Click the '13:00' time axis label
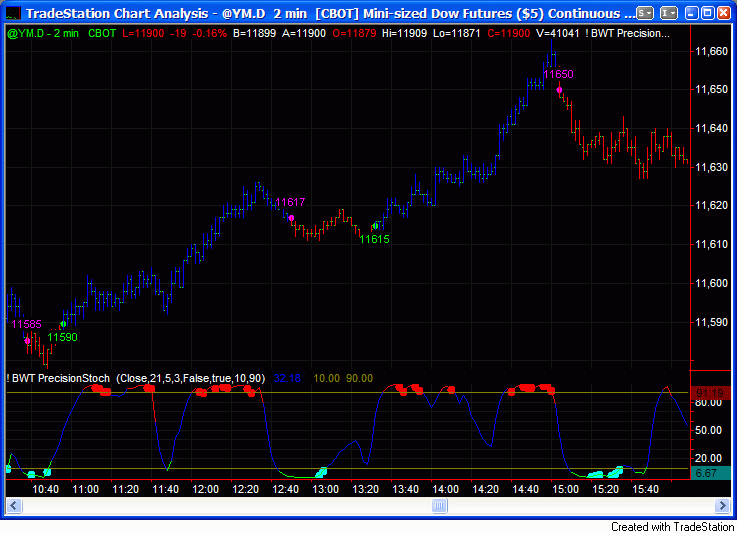 (x=326, y=489)
